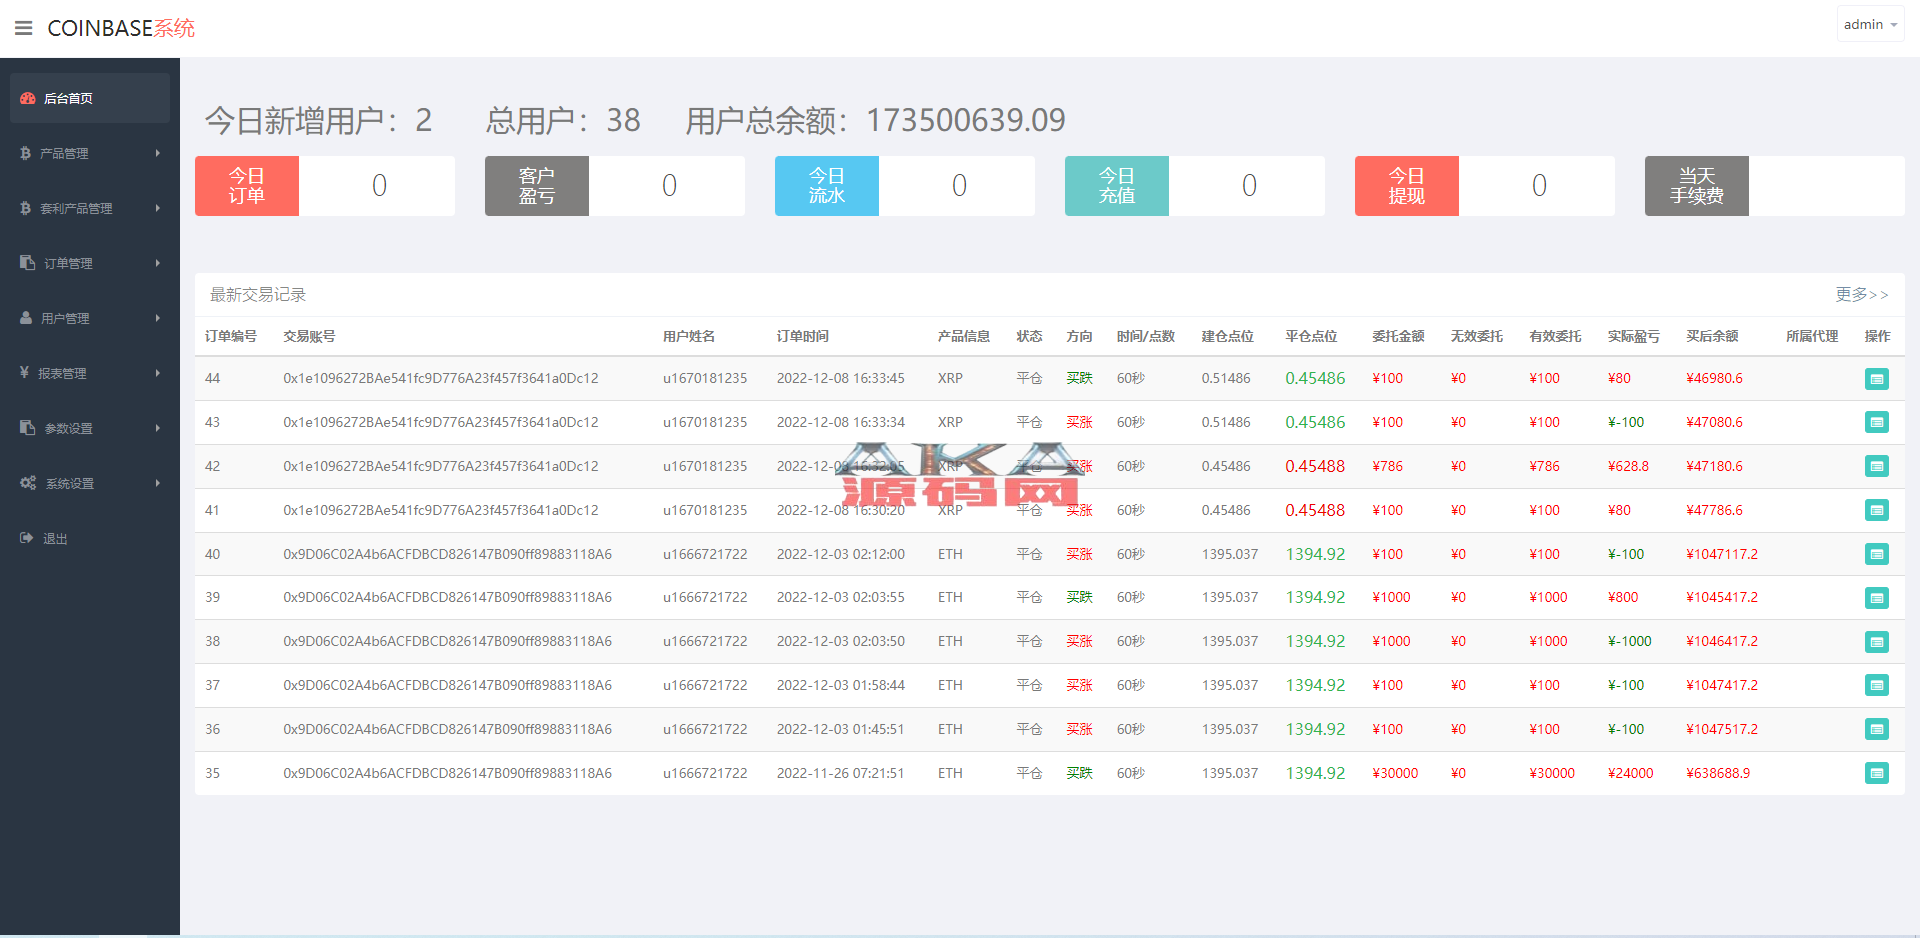Open the admin user dropdown
This screenshot has height=938, width=1920.
1869,25
